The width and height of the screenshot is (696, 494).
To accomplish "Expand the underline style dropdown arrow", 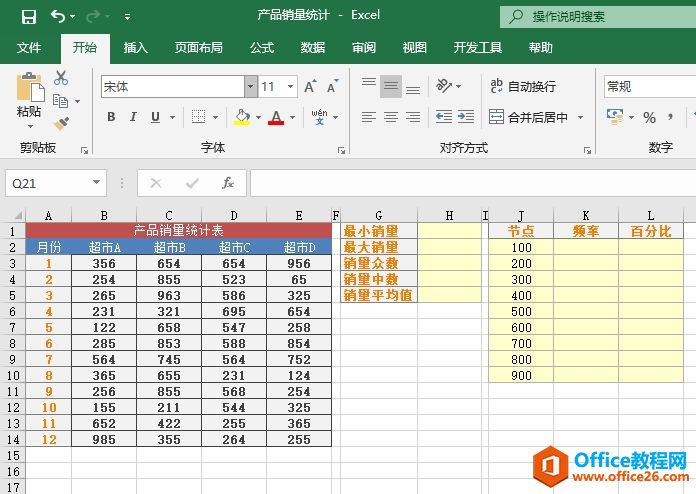I will point(173,117).
